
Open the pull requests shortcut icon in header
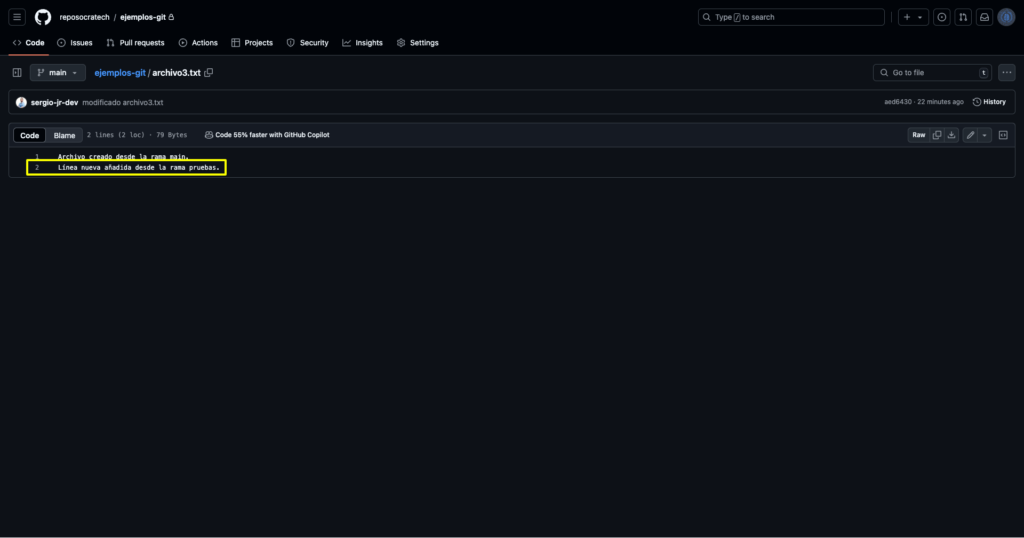(x=963, y=17)
